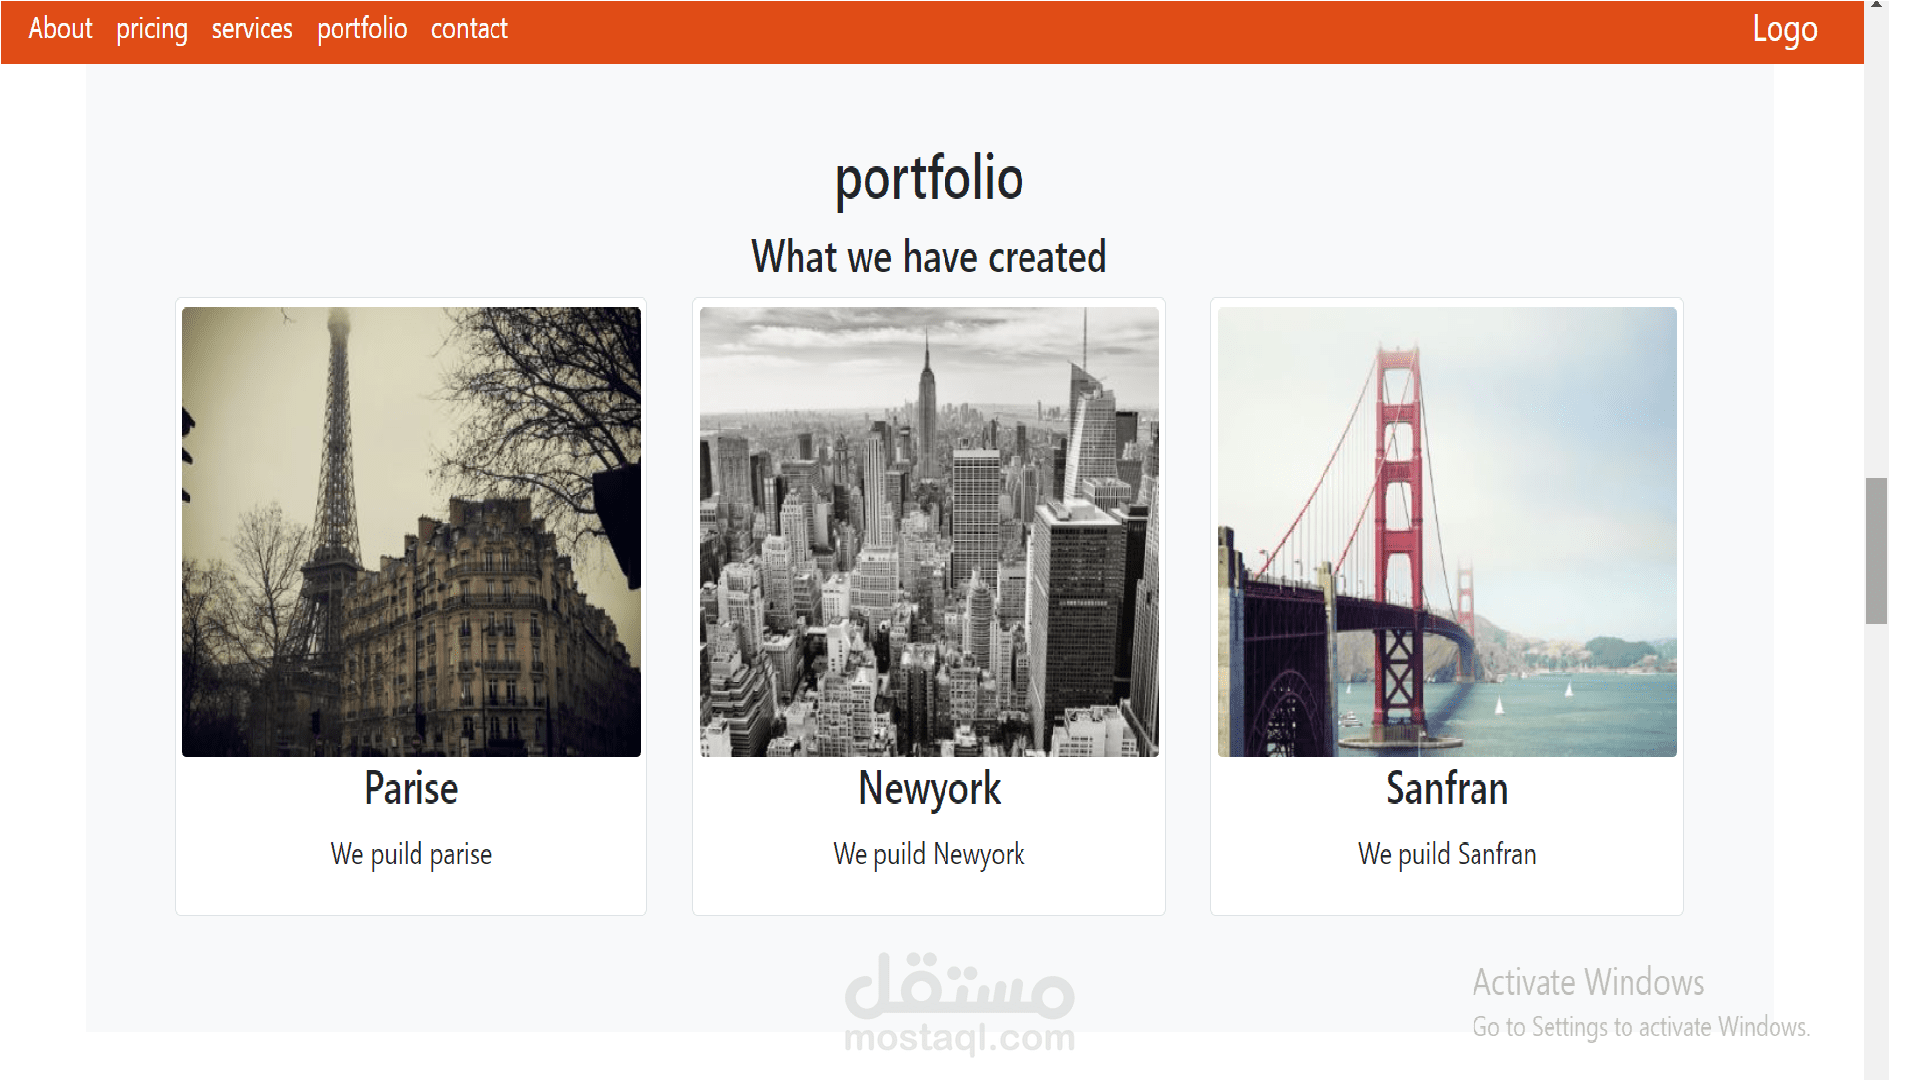Image resolution: width=1920 pixels, height=1080 pixels.
Task: Click the contact nav link
Action: pyautogui.click(x=469, y=29)
